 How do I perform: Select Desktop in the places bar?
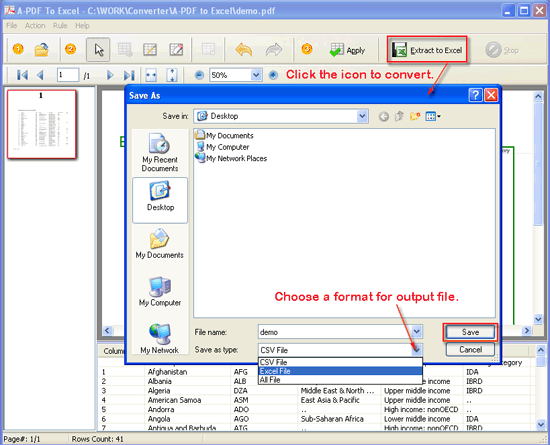(x=160, y=200)
